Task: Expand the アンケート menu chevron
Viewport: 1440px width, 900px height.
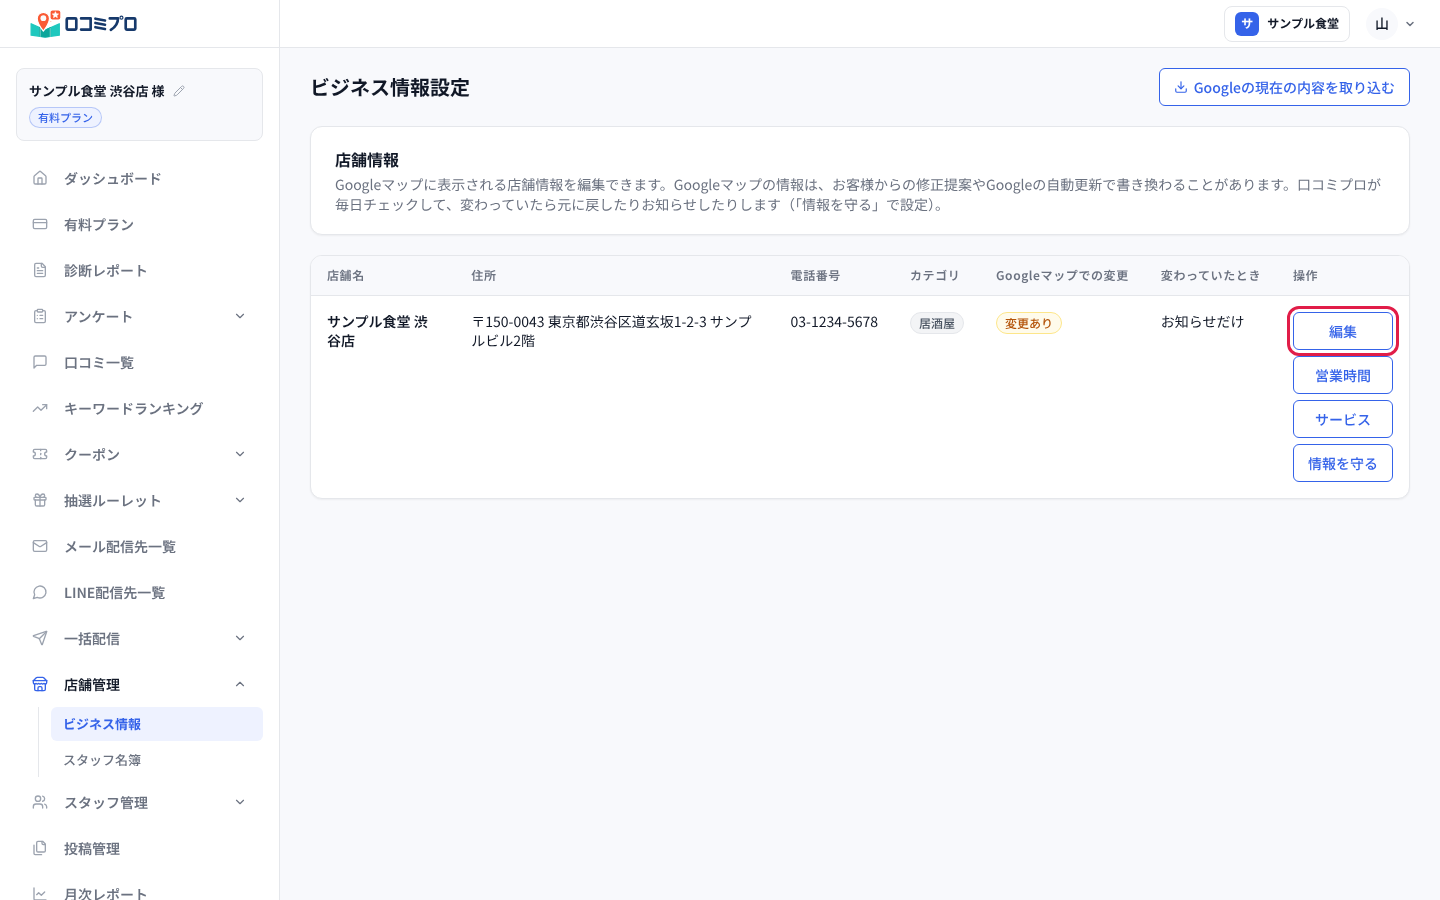Action: click(240, 316)
